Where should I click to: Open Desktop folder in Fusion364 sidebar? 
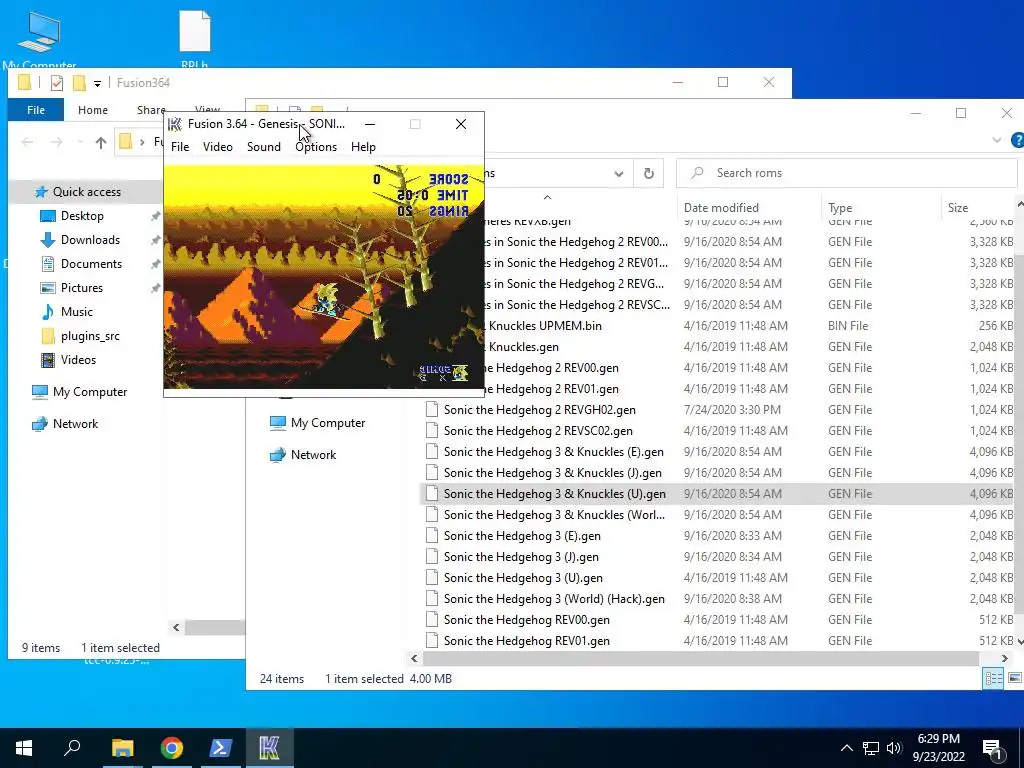[x=82, y=216]
